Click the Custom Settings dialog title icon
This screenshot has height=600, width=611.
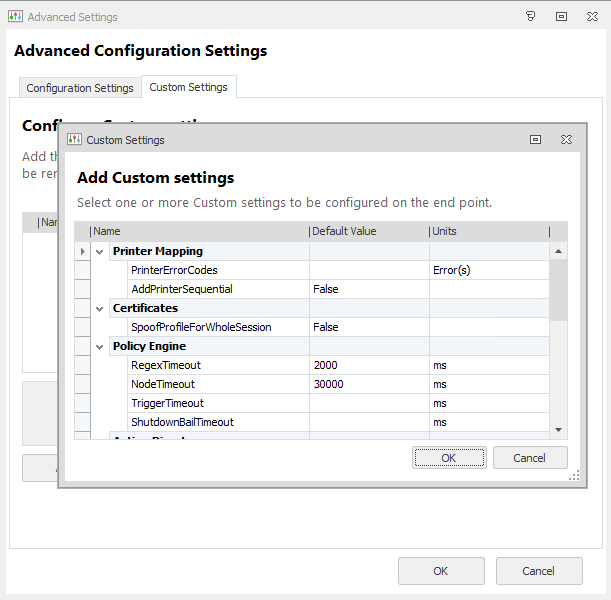pos(74,140)
